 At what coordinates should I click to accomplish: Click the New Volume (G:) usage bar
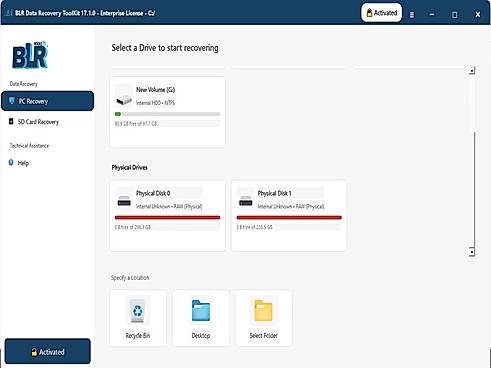click(167, 114)
